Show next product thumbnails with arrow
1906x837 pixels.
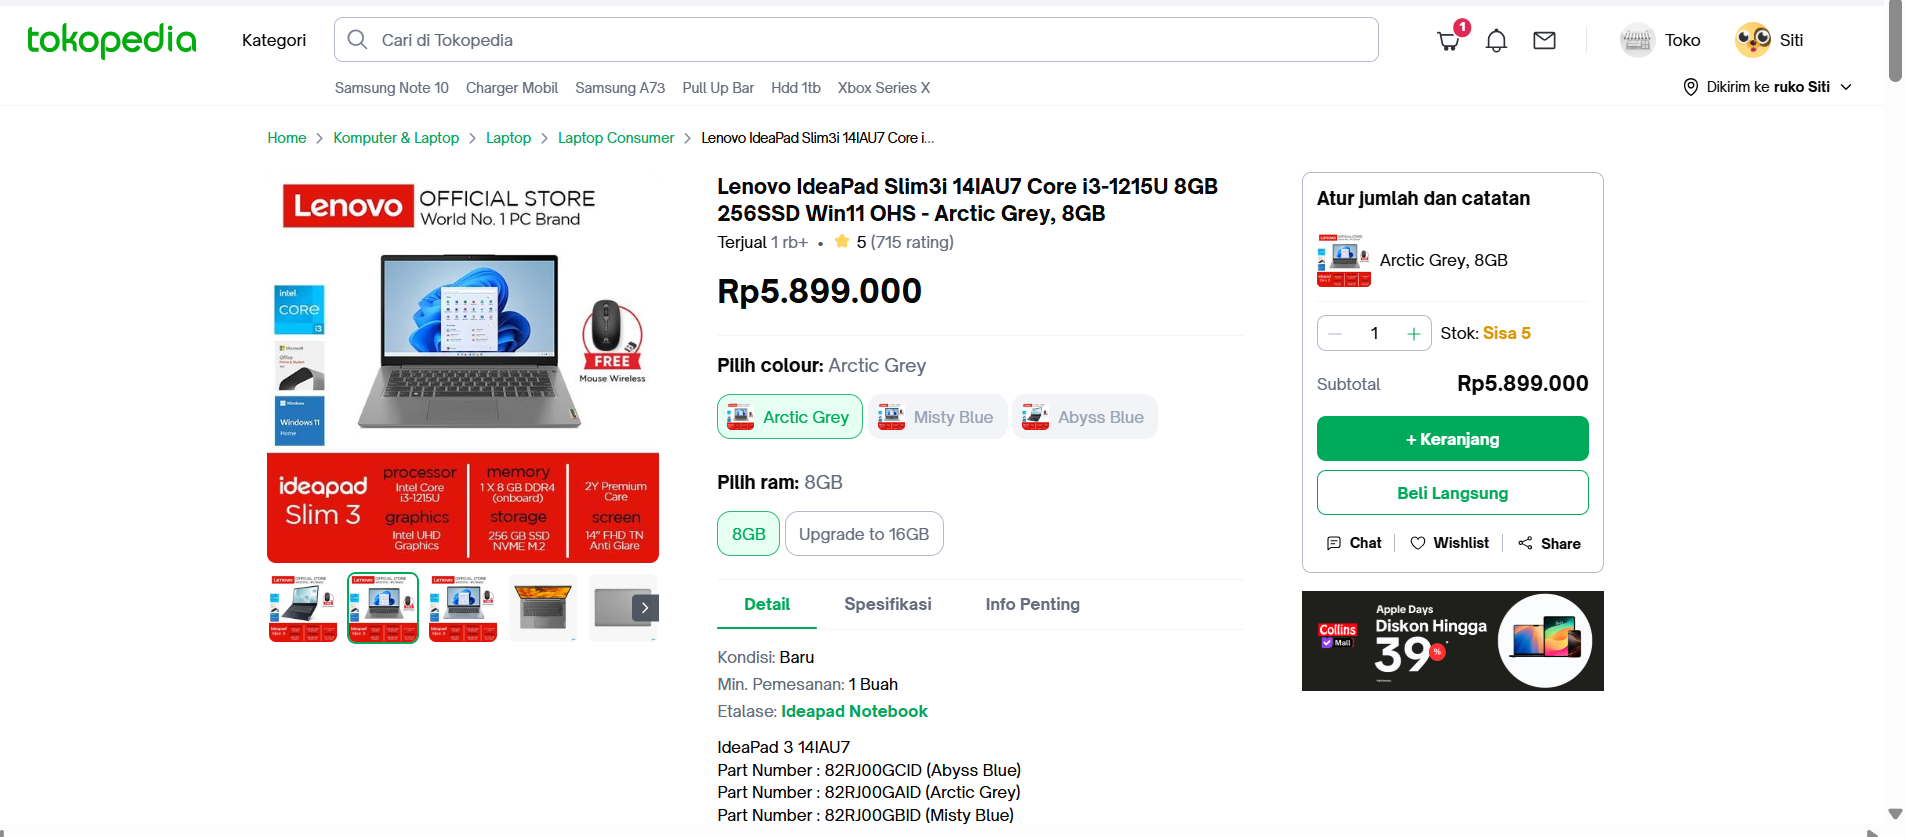[645, 607]
